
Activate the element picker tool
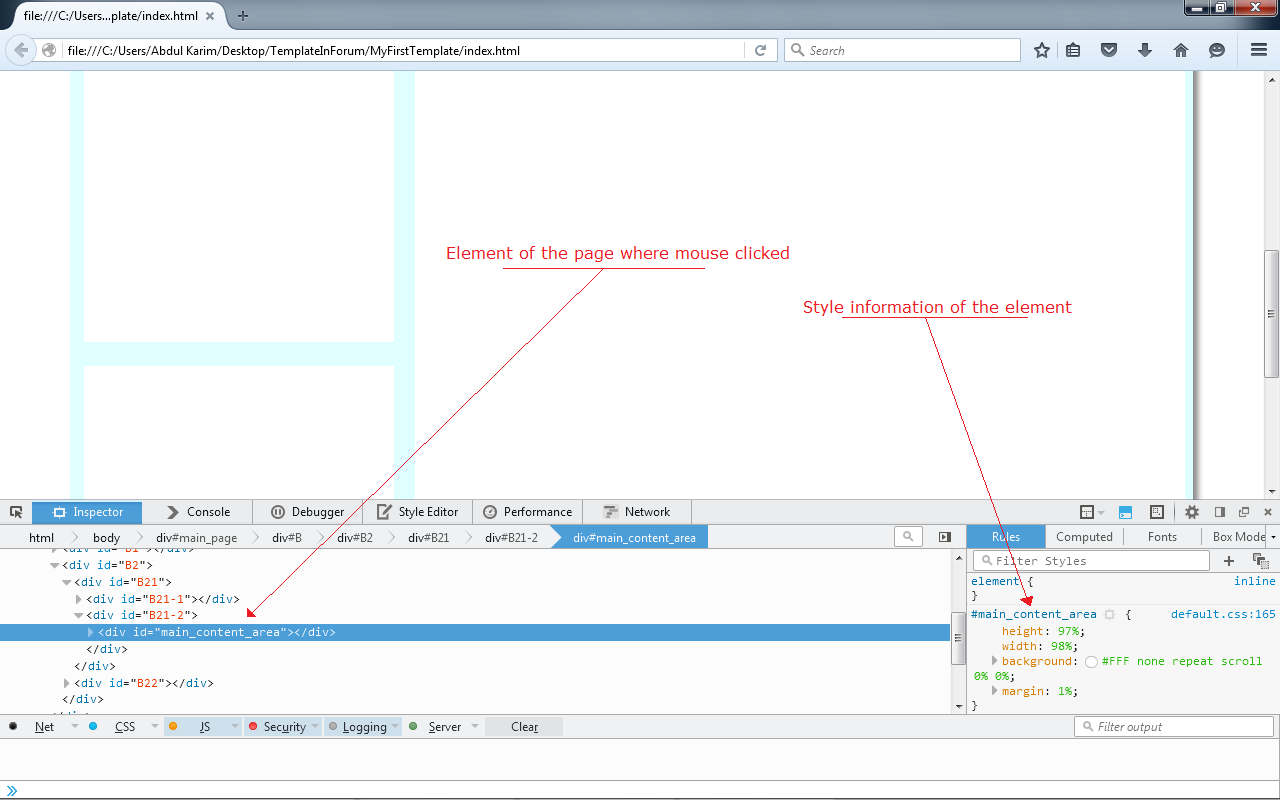tap(16, 512)
